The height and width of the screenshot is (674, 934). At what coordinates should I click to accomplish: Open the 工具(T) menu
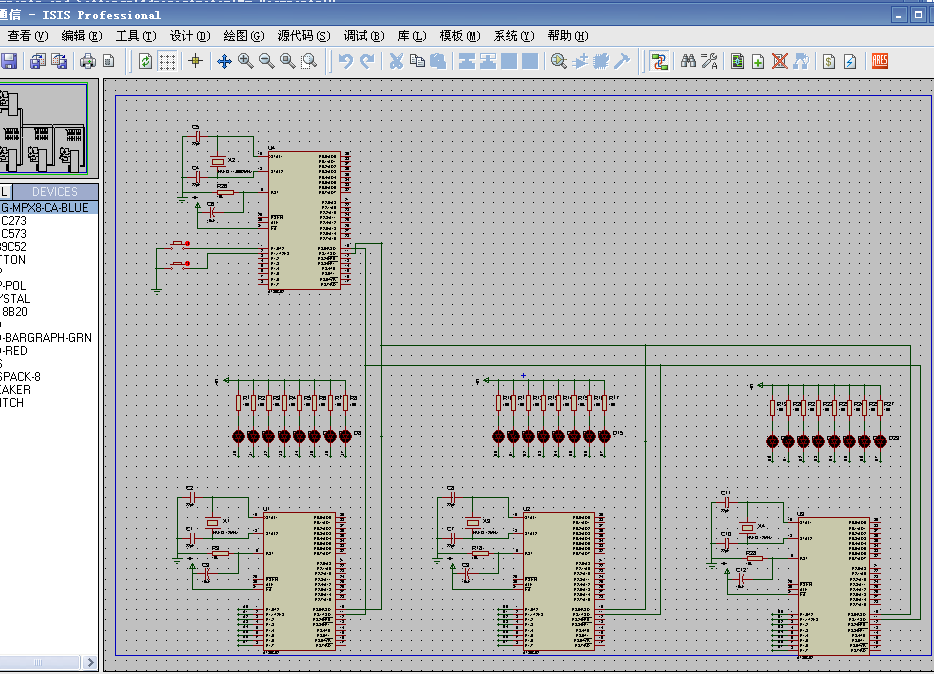[x=136, y=36]
